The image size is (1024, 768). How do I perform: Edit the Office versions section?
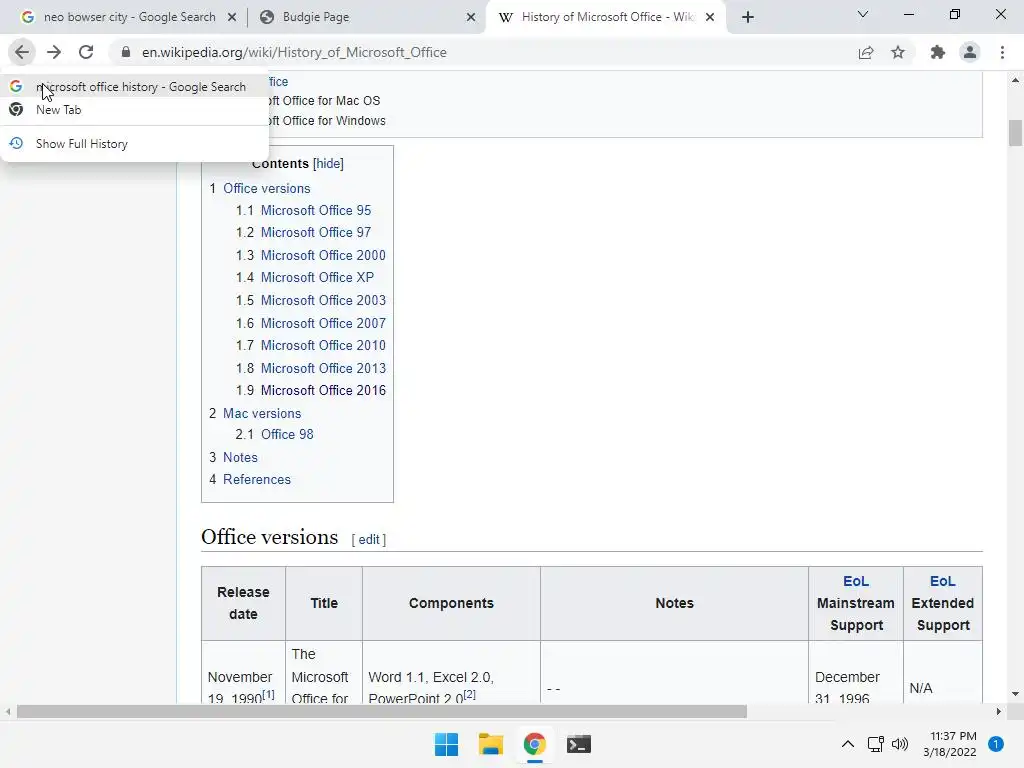(368, 539)
